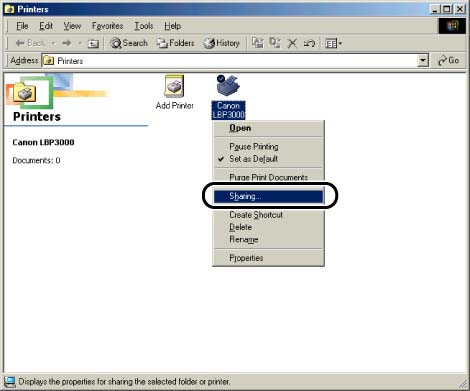
Task: Click the Search toolbar button
Action: pos(129,43)
